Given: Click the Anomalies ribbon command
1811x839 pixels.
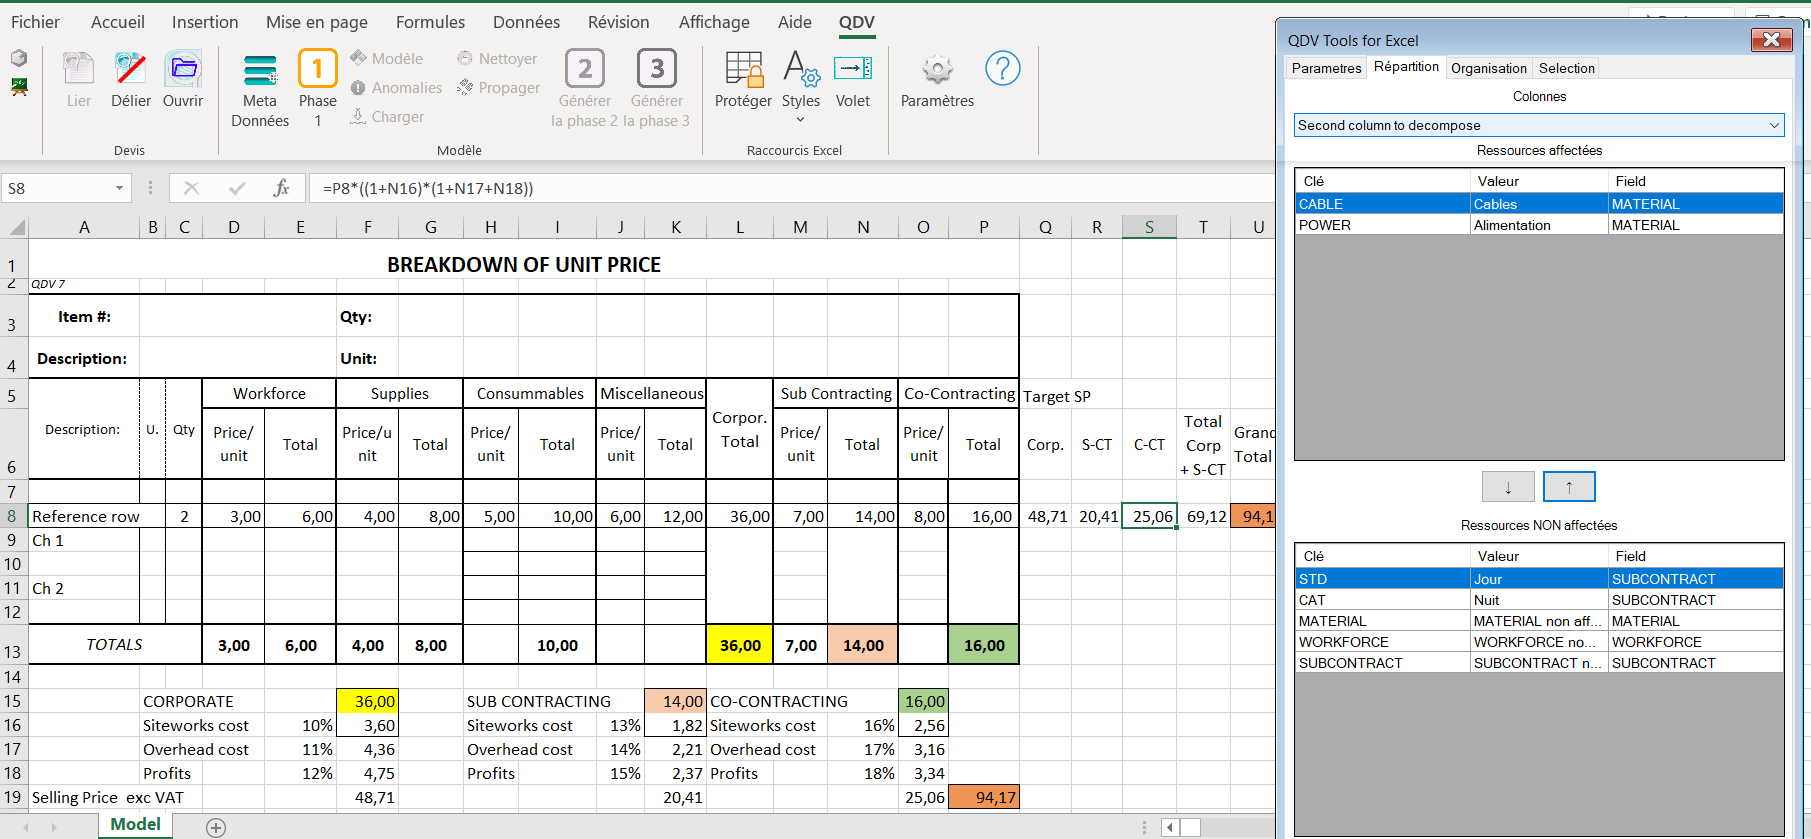Looking at the screenshot, I should click(x=396, y=88).
